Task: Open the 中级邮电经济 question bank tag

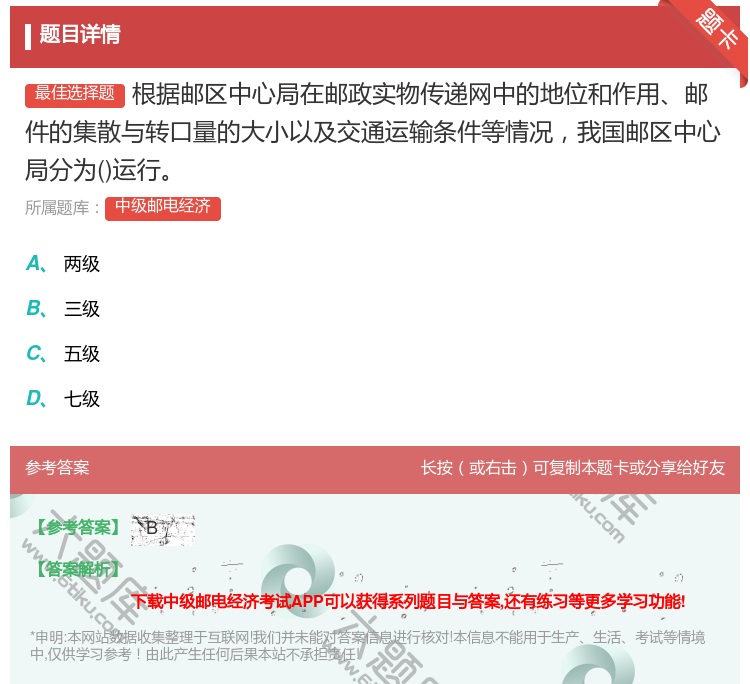Action: 163,208
